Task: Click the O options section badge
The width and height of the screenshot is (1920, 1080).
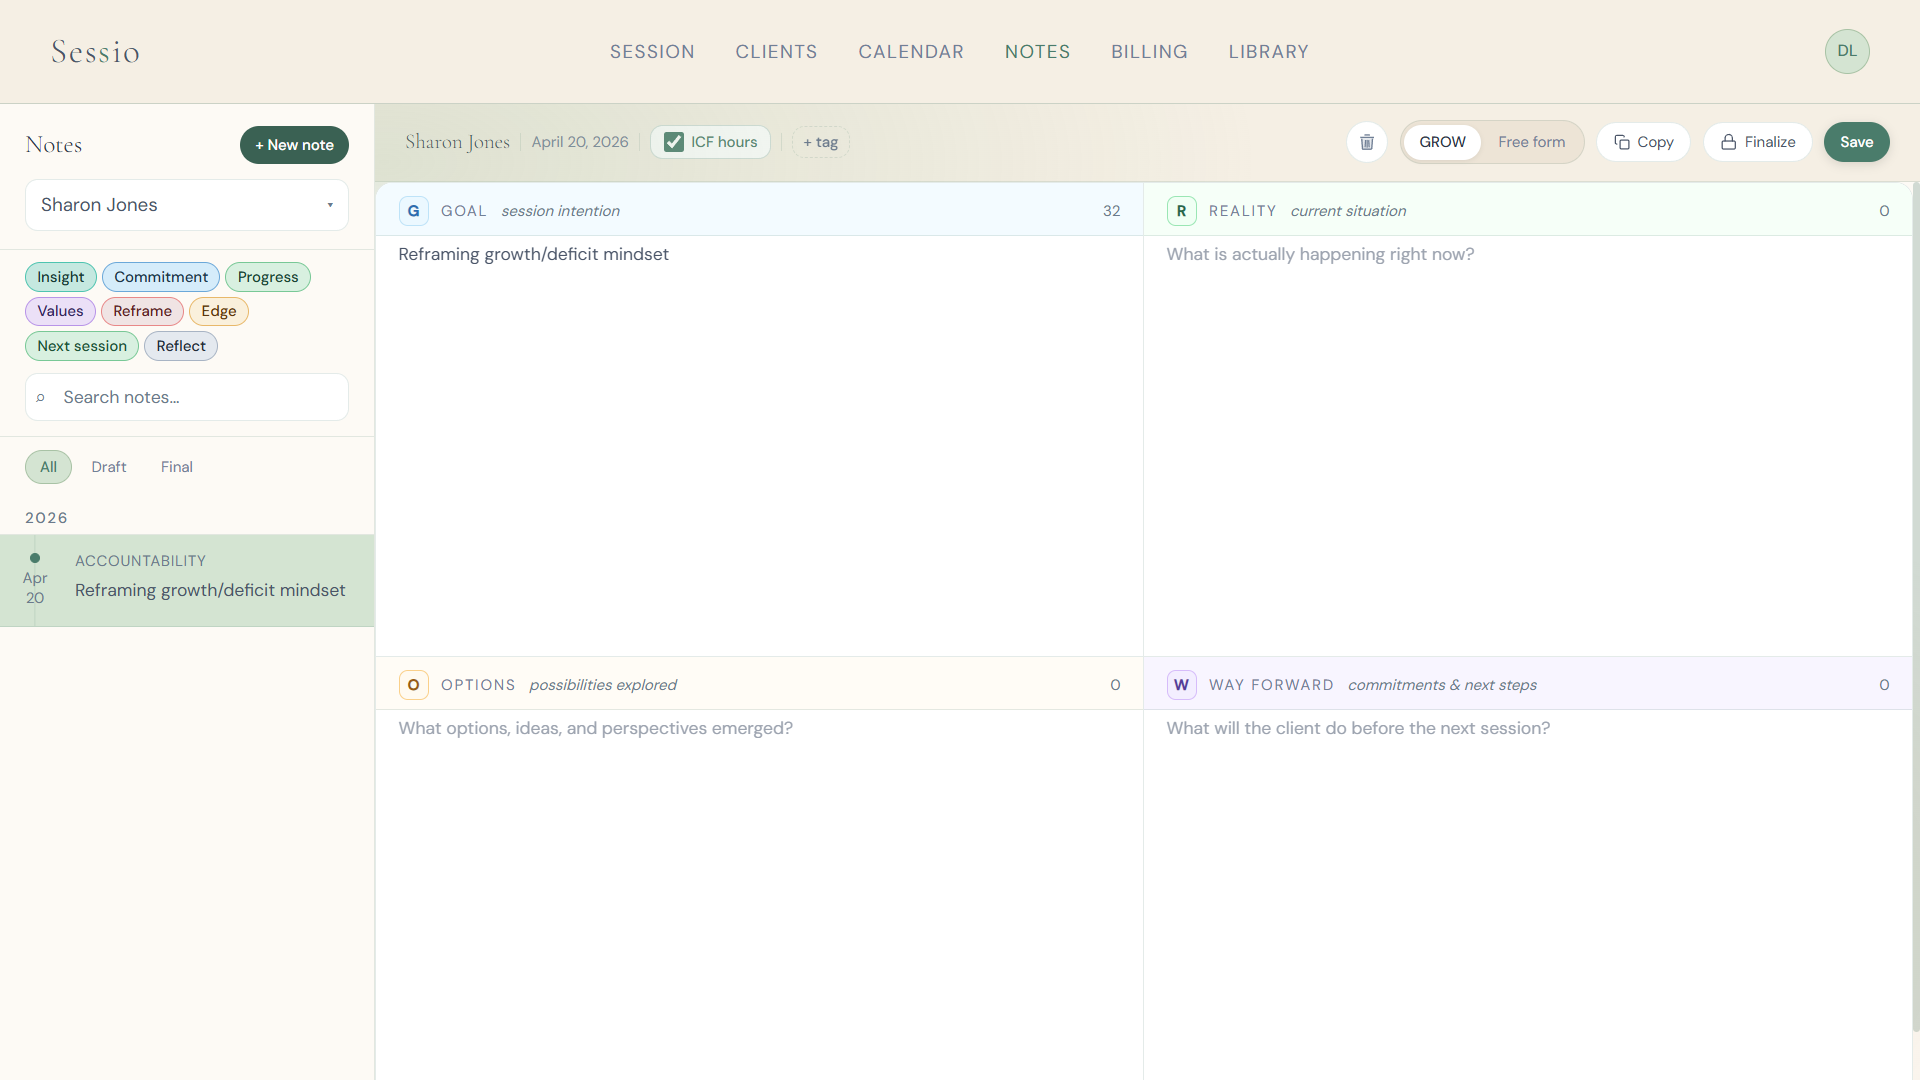Action: pos(413,685)
